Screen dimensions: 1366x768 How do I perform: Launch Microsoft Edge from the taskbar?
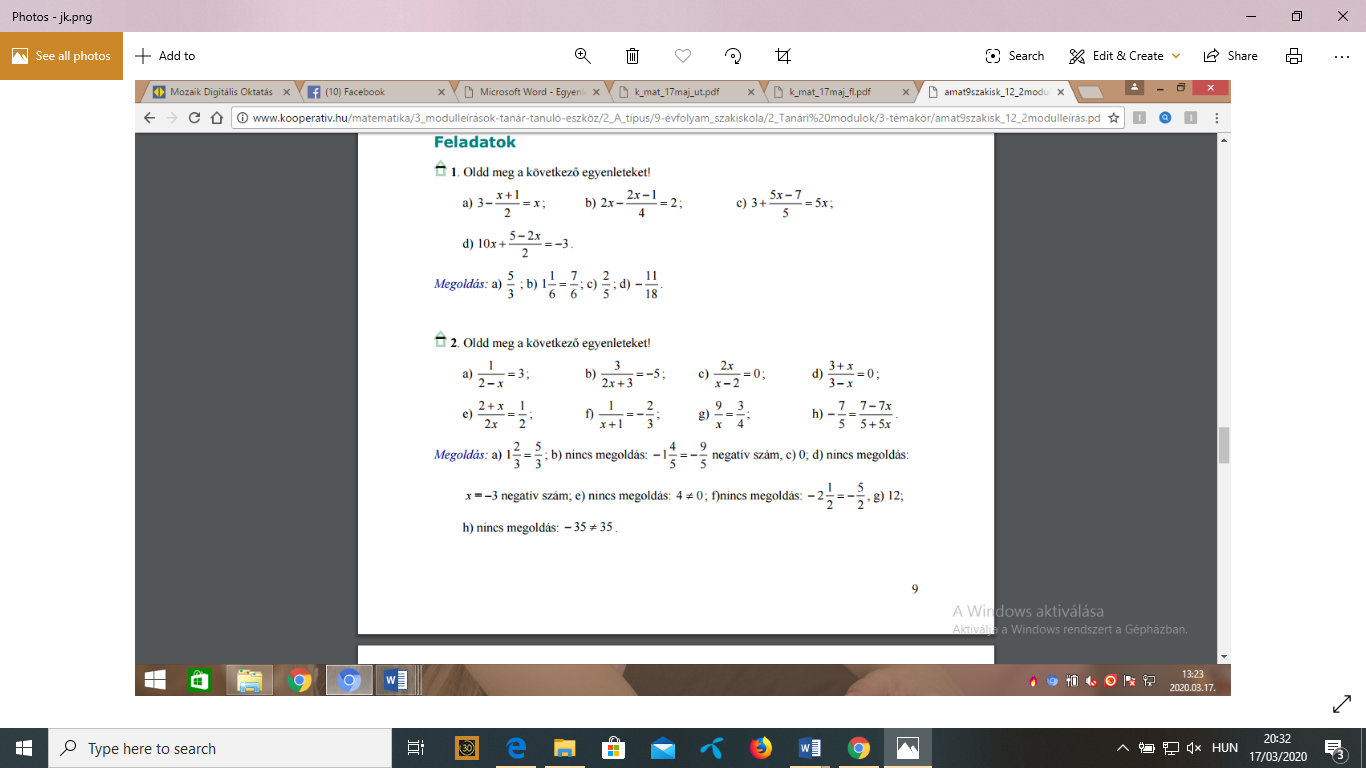516,748
